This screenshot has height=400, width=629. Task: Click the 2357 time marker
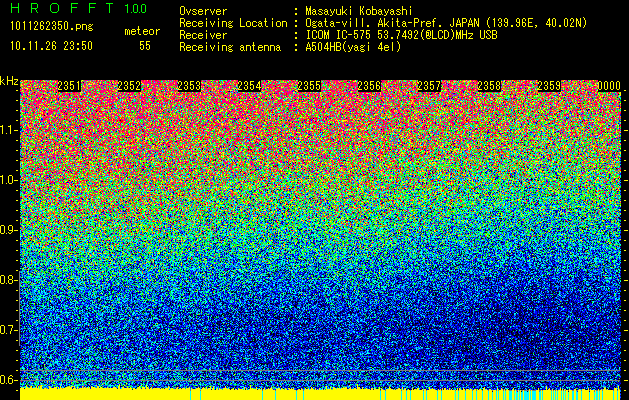tap(429, 86)
